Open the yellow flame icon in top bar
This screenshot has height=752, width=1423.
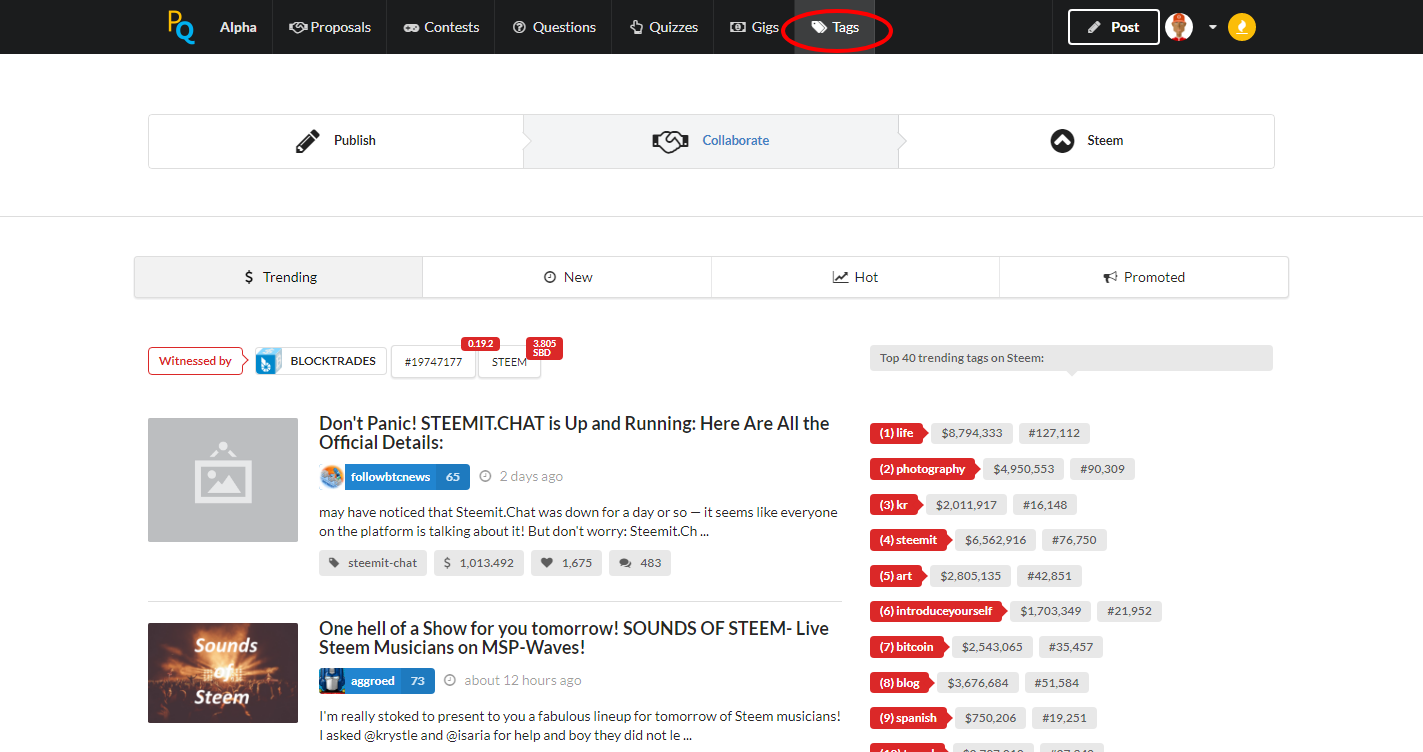point(1241,27)
